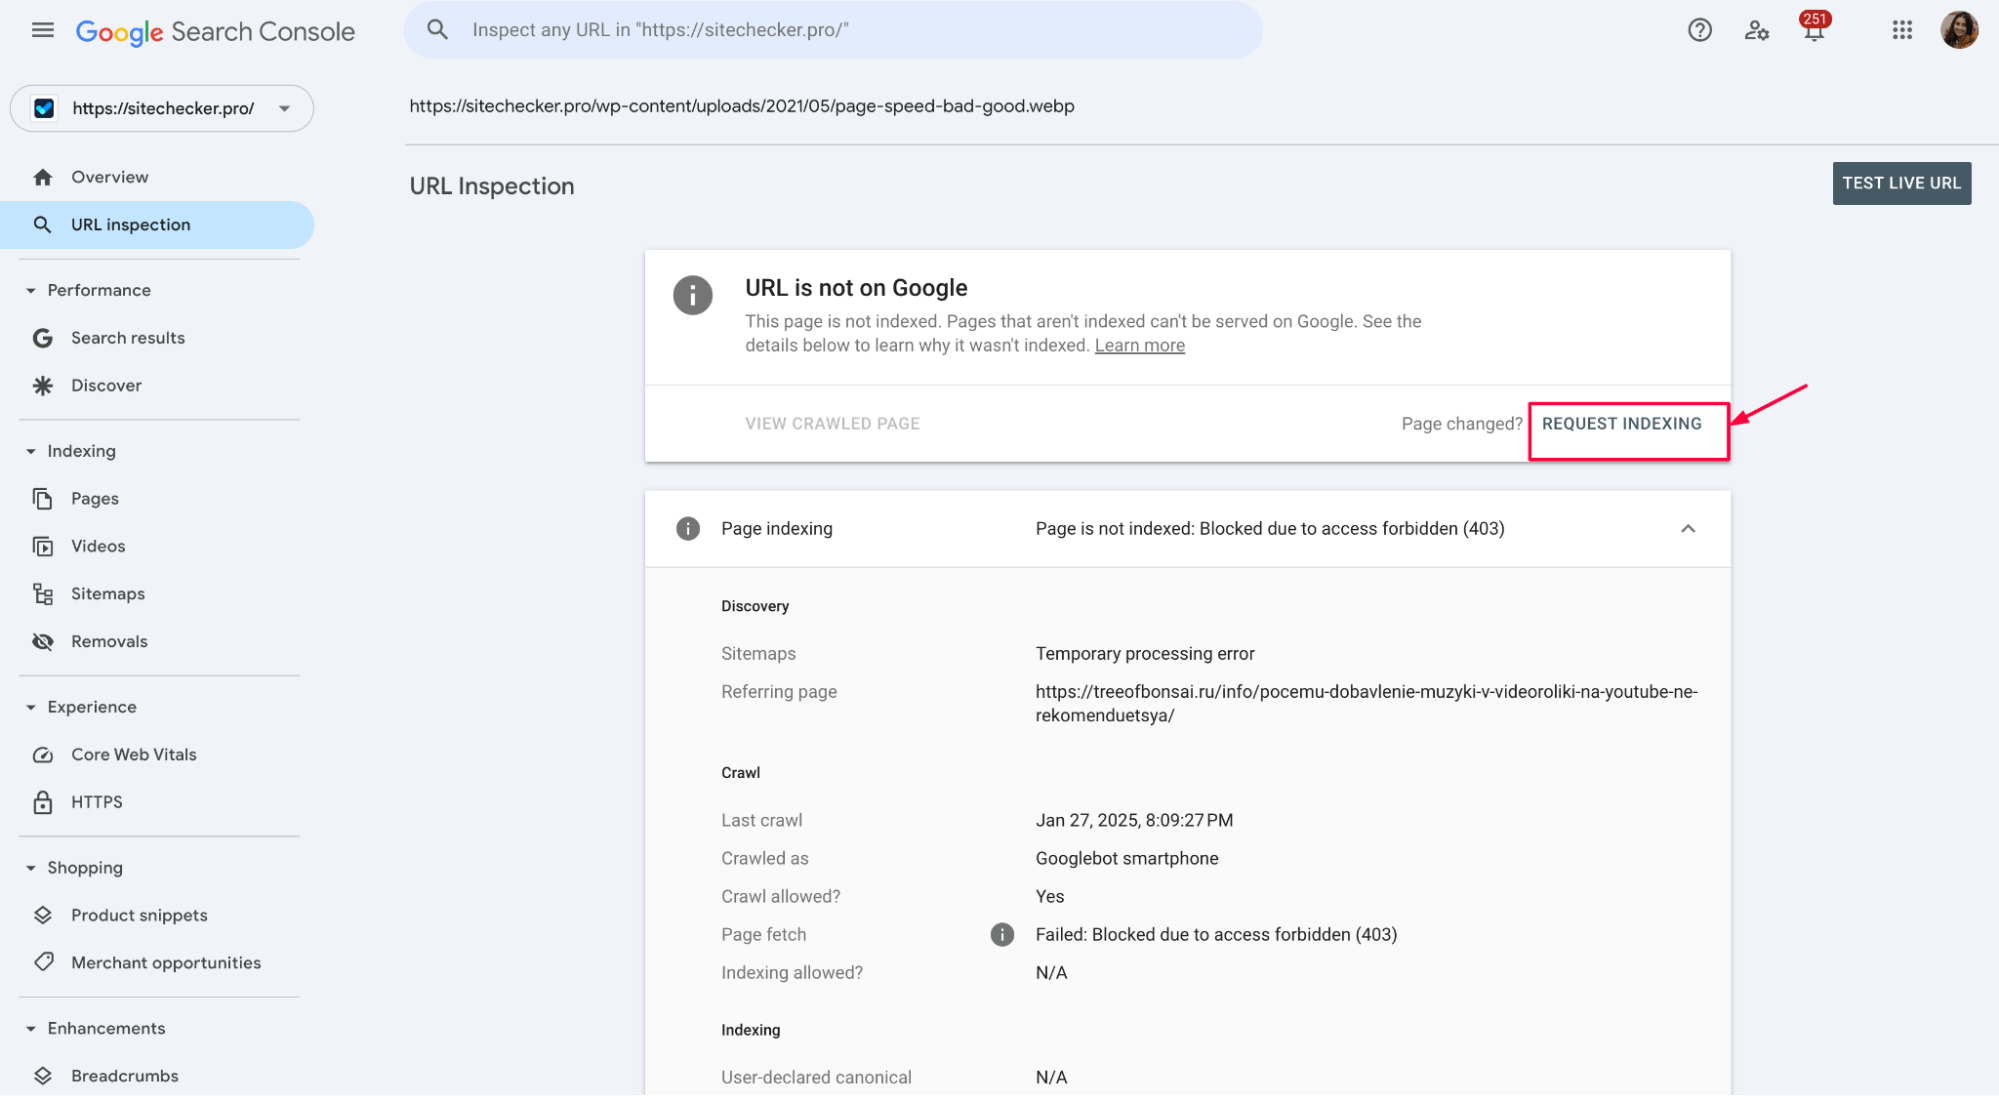Screen dimensions: 1999x1096
Task: Collapse the Shopping section
Action: (x=30, y=868)
